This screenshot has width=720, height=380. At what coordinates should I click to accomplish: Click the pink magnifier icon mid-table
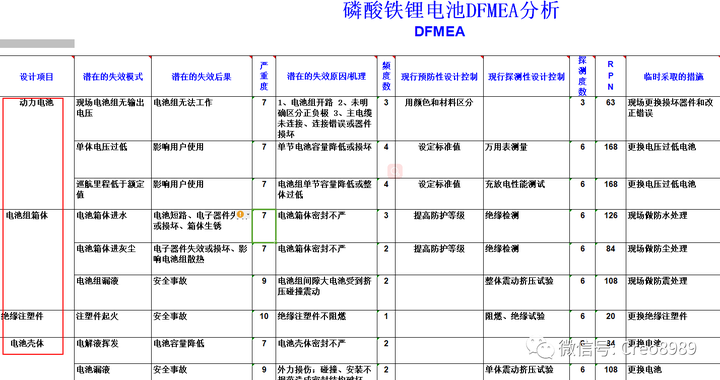click(395, 171)
